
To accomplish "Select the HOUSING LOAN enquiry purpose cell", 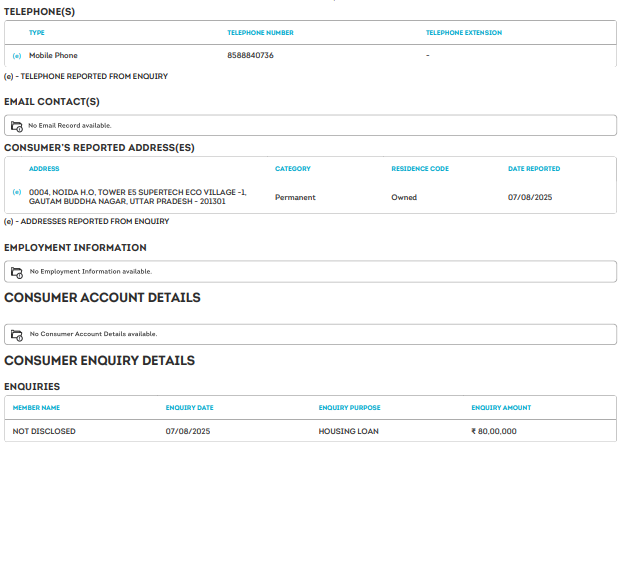I will pos(348,432).
